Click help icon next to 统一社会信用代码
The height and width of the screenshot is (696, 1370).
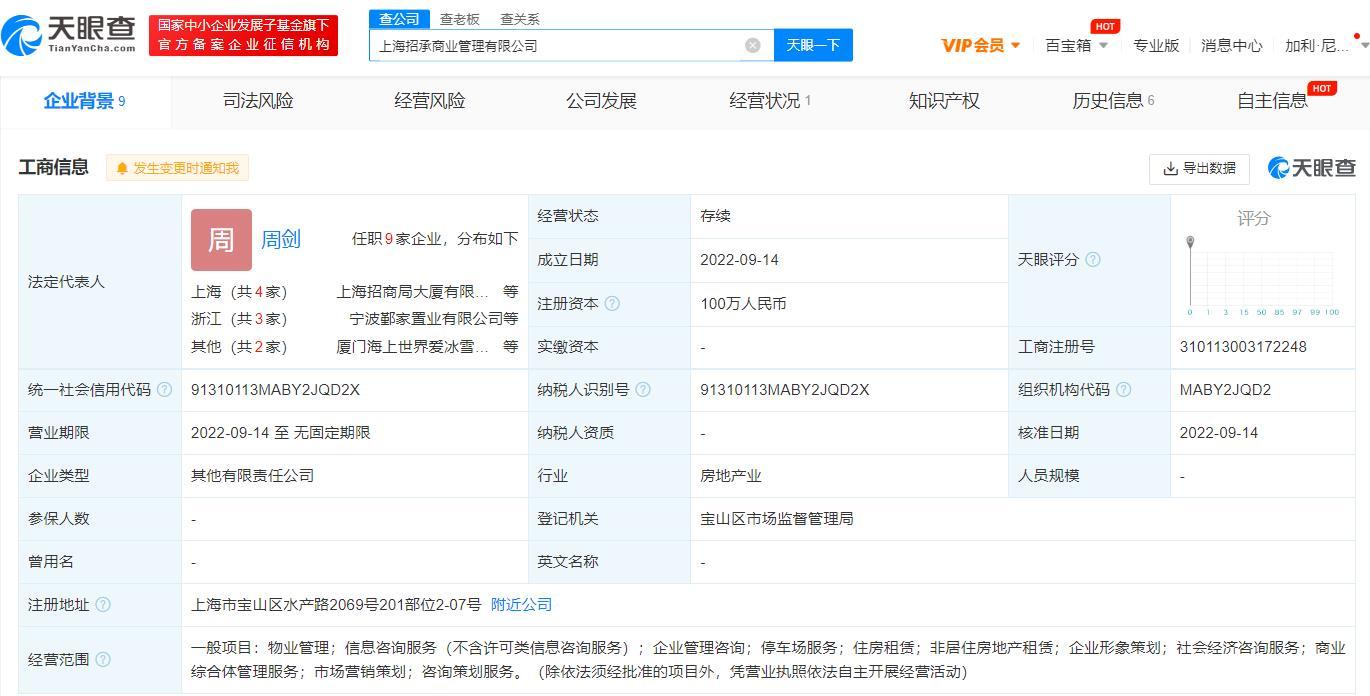tap(164, 390)
